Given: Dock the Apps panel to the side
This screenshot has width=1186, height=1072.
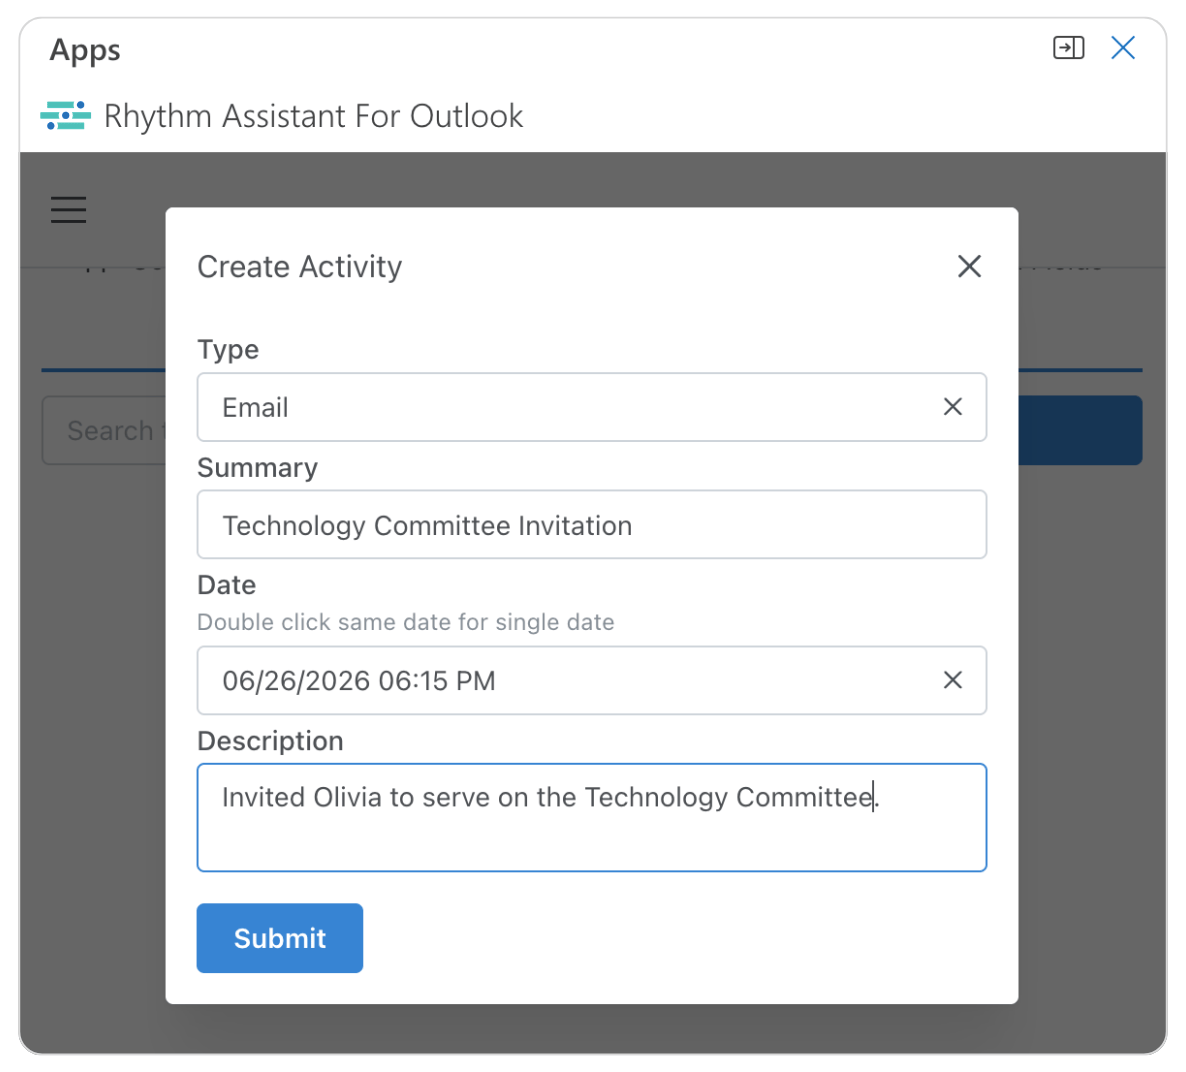Looking at the screenshot, I should point(1068,48).
